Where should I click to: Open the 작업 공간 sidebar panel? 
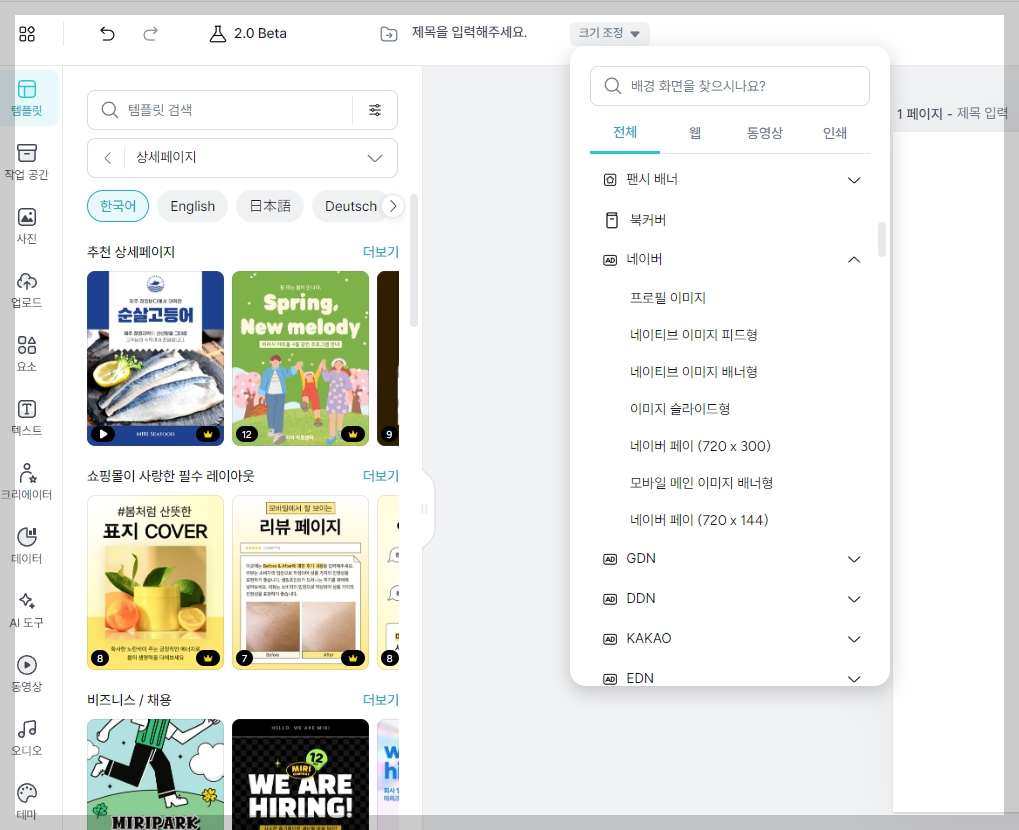pyautogui.click(x=27, y=162)
